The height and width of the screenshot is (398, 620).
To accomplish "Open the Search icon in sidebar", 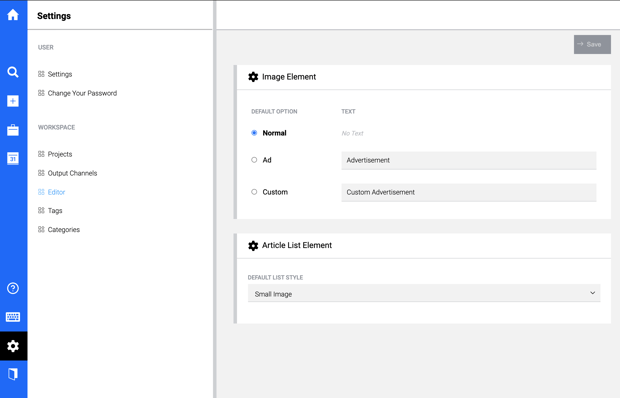I will [x=13, y=72].
